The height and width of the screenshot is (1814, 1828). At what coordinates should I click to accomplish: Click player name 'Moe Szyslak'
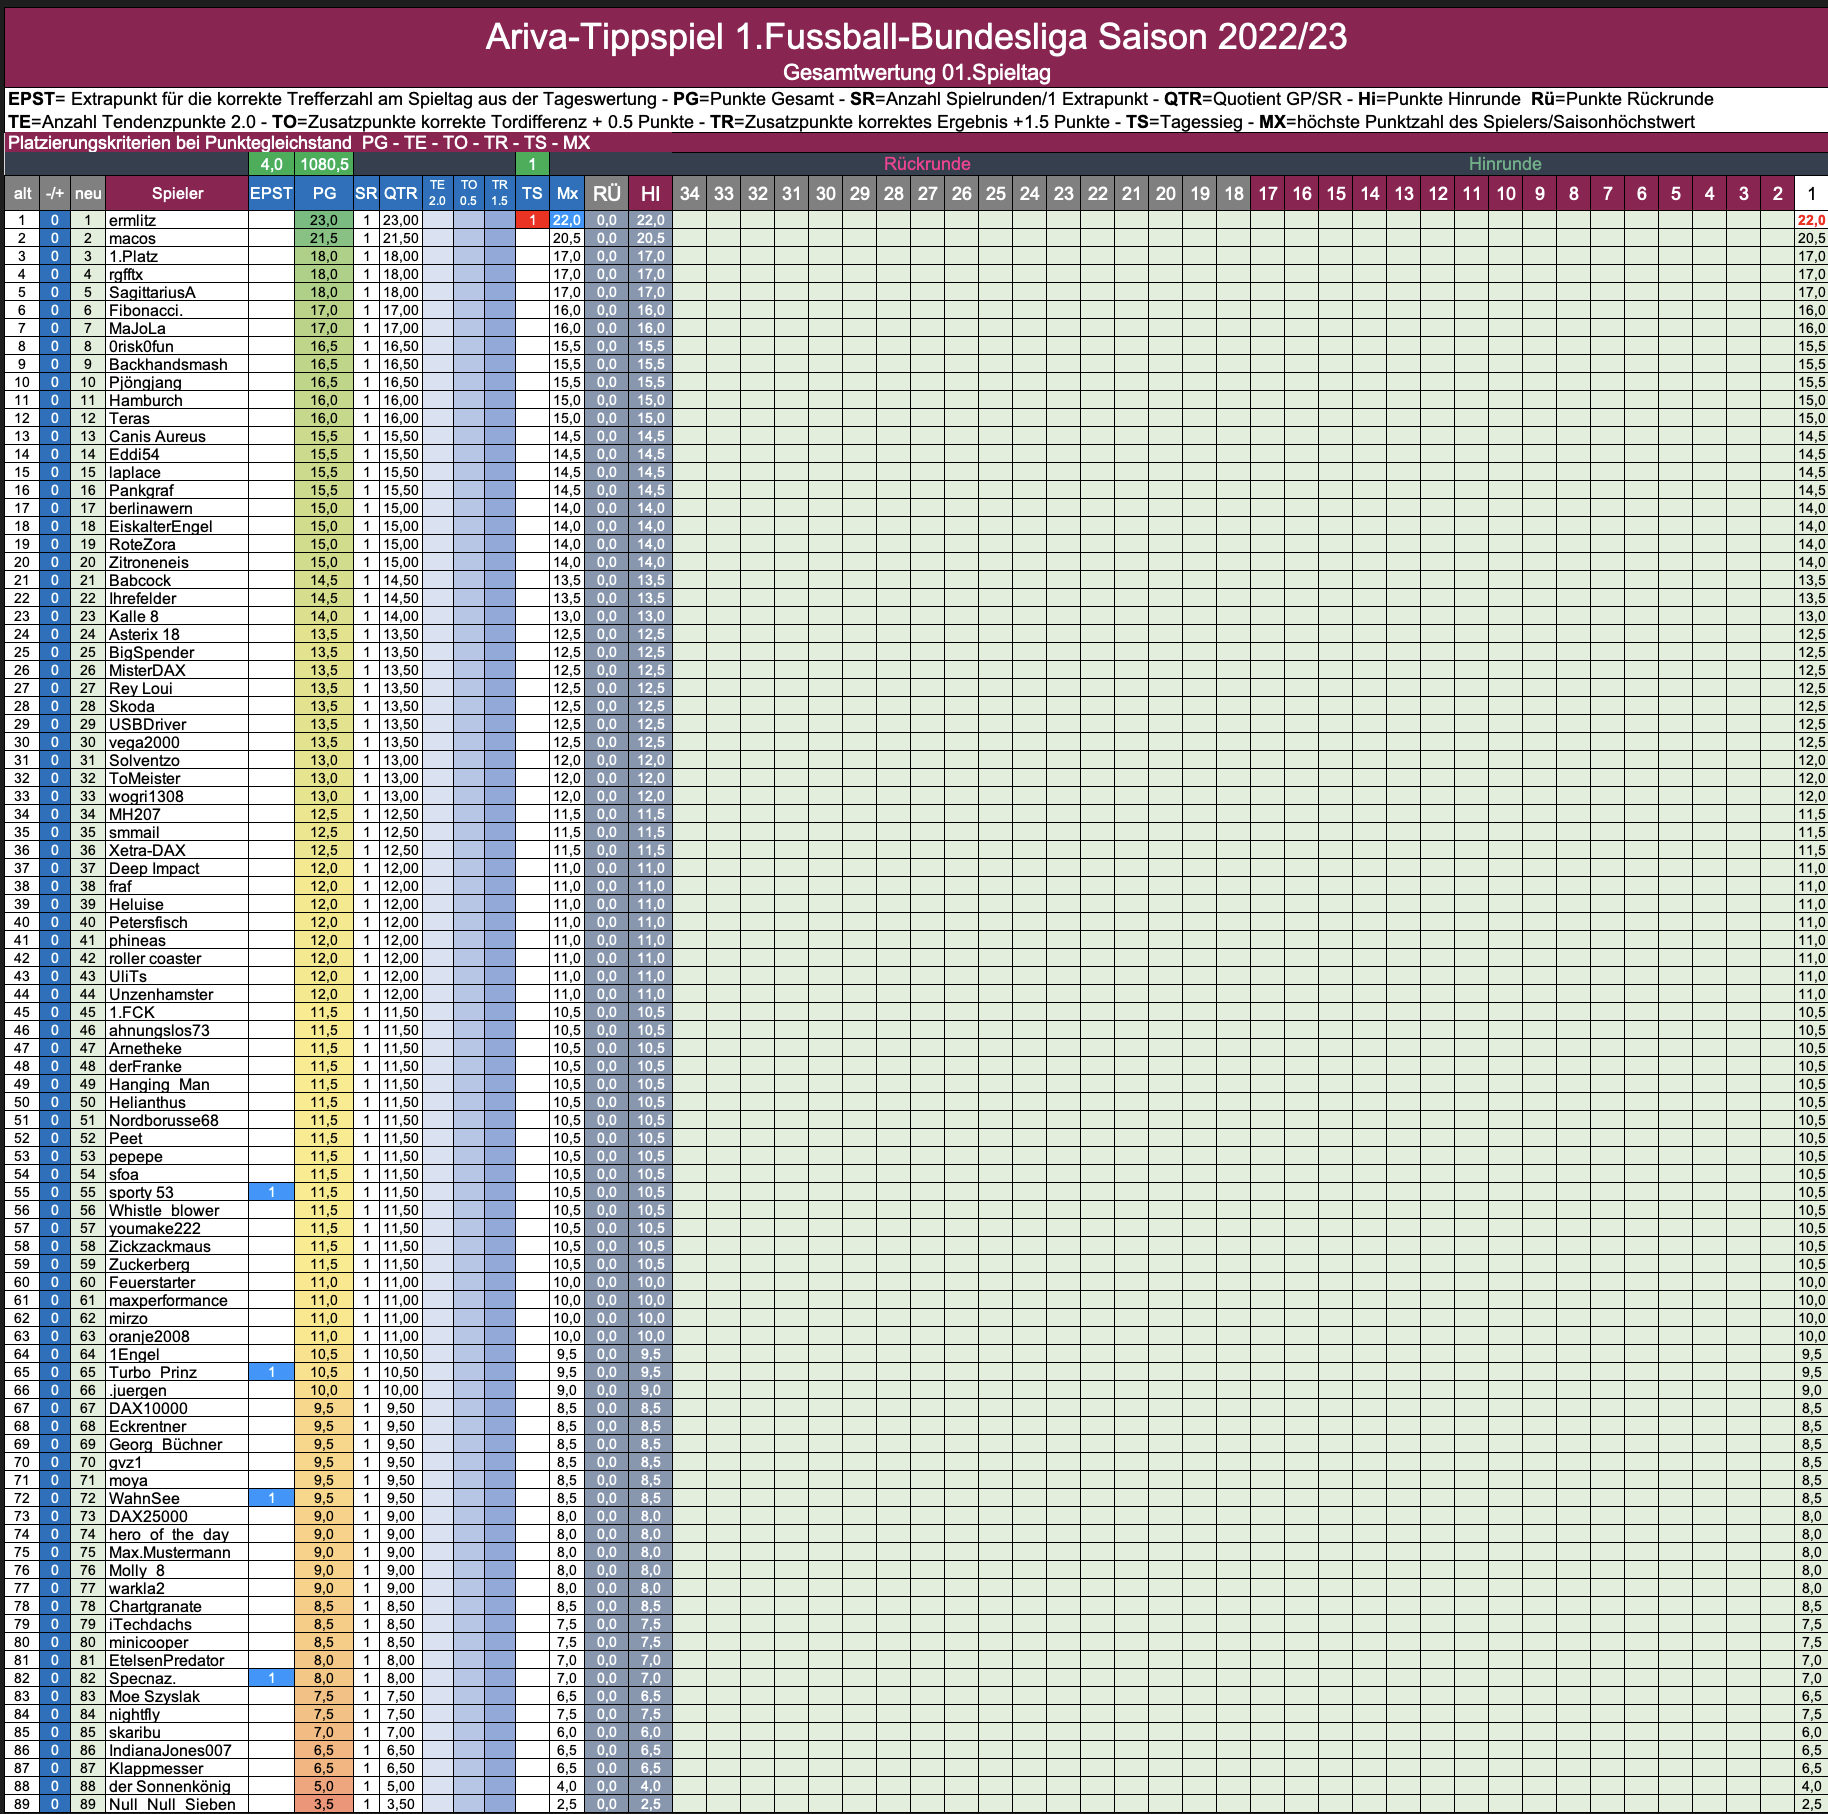154,1696
